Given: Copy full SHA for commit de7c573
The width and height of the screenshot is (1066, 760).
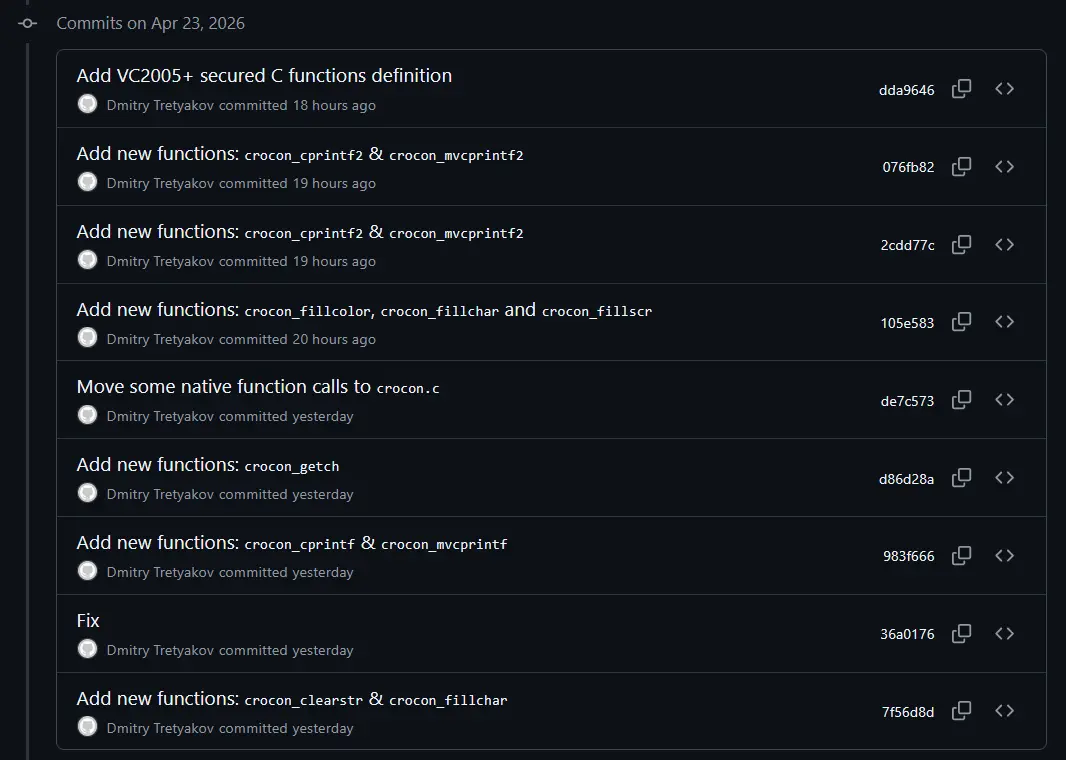Looking at the screenshot, I should pyautogui.click(x=961, y=400).
